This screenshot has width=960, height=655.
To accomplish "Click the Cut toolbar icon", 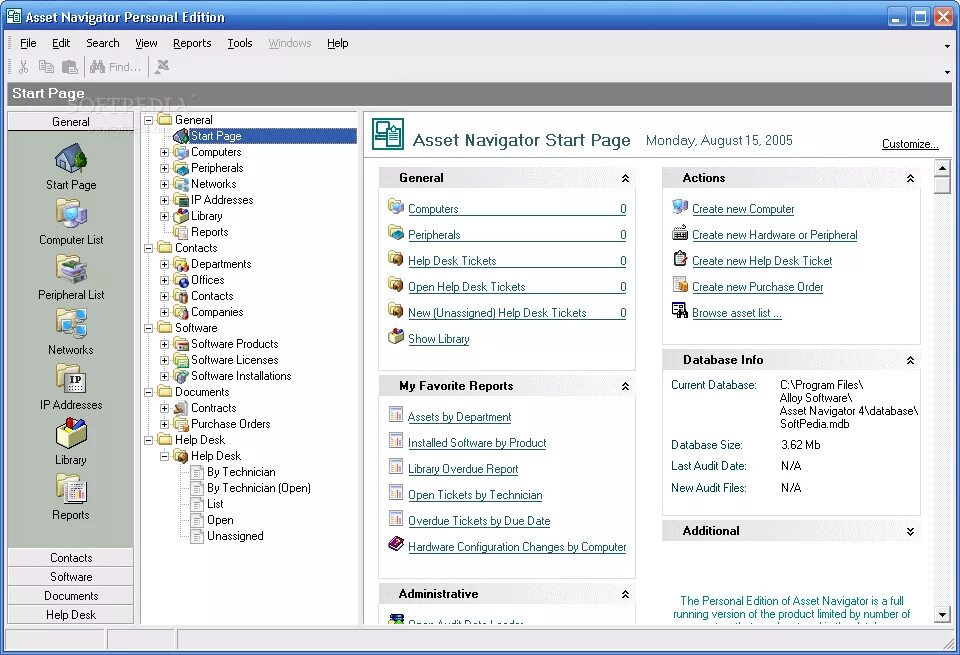I will point(23,67).
